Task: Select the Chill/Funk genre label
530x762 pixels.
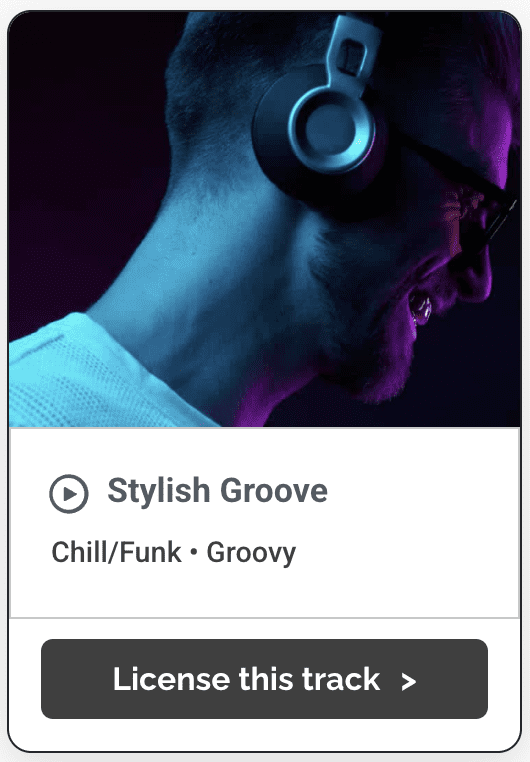Action: pyautogui.click(x=117, y=553)
